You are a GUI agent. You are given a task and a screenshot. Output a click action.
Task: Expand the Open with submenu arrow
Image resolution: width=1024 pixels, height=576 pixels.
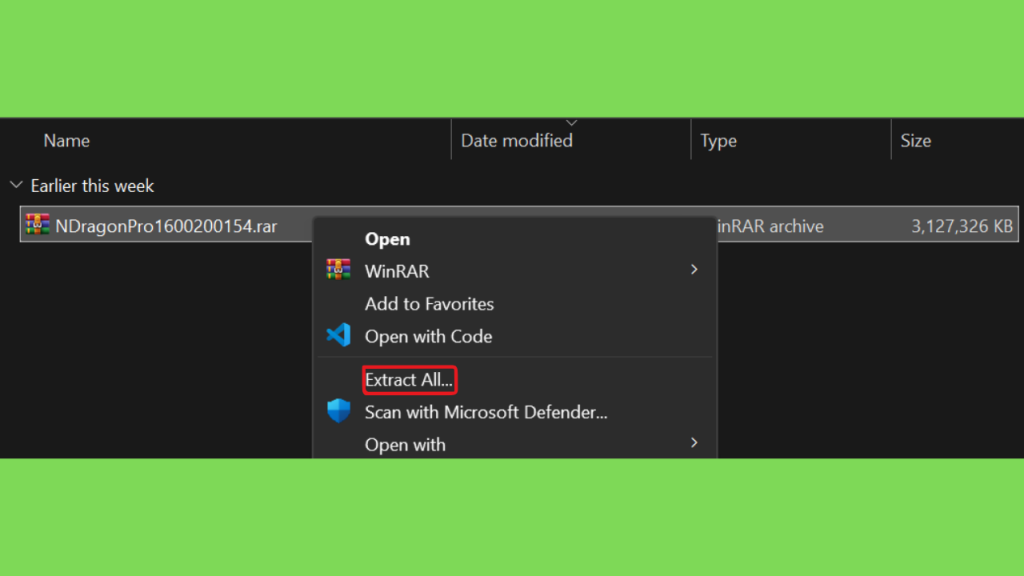pyautogui.click(x=694, y=443)
